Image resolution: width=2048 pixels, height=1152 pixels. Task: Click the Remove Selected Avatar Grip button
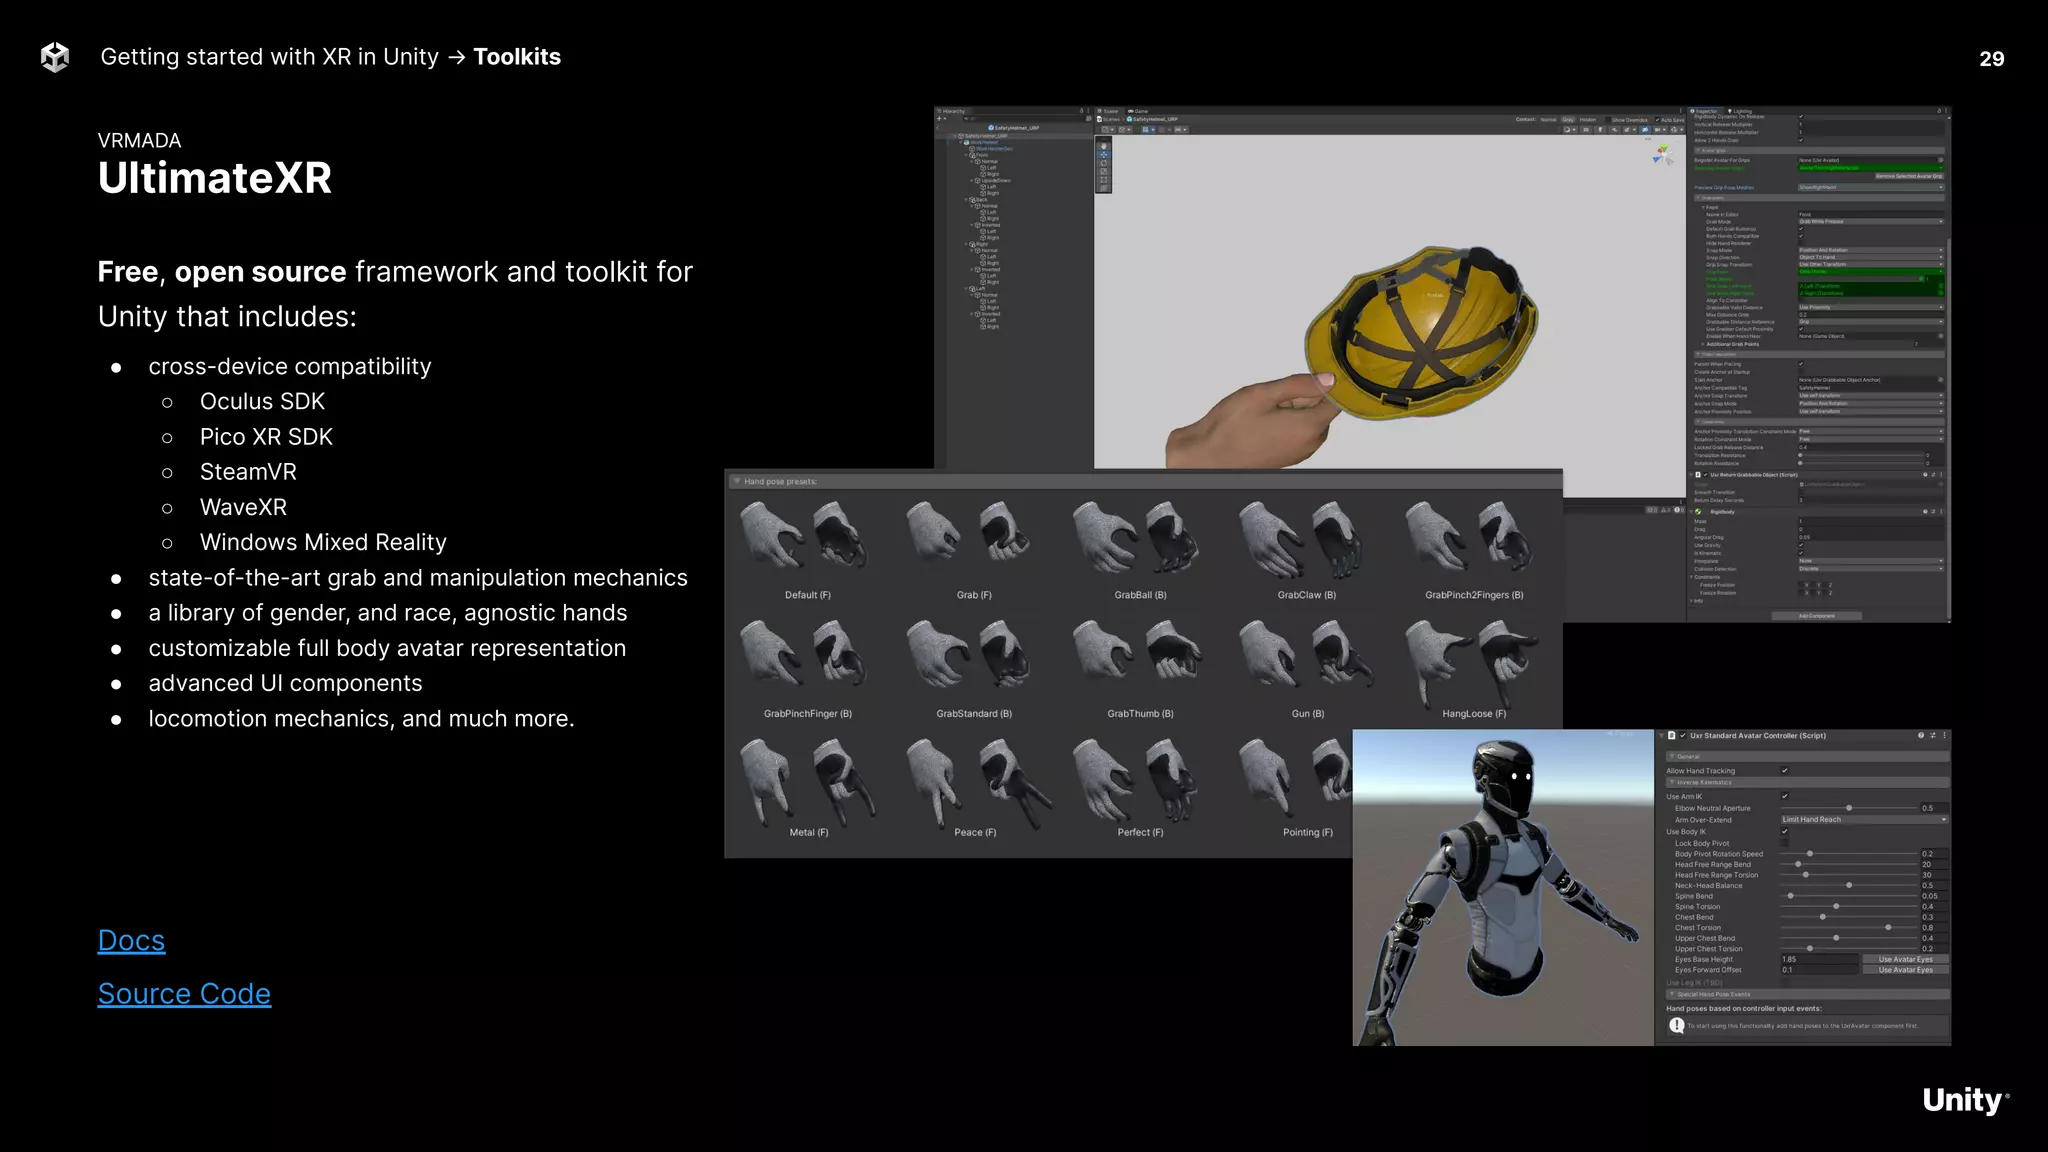tap(1908, 176)
